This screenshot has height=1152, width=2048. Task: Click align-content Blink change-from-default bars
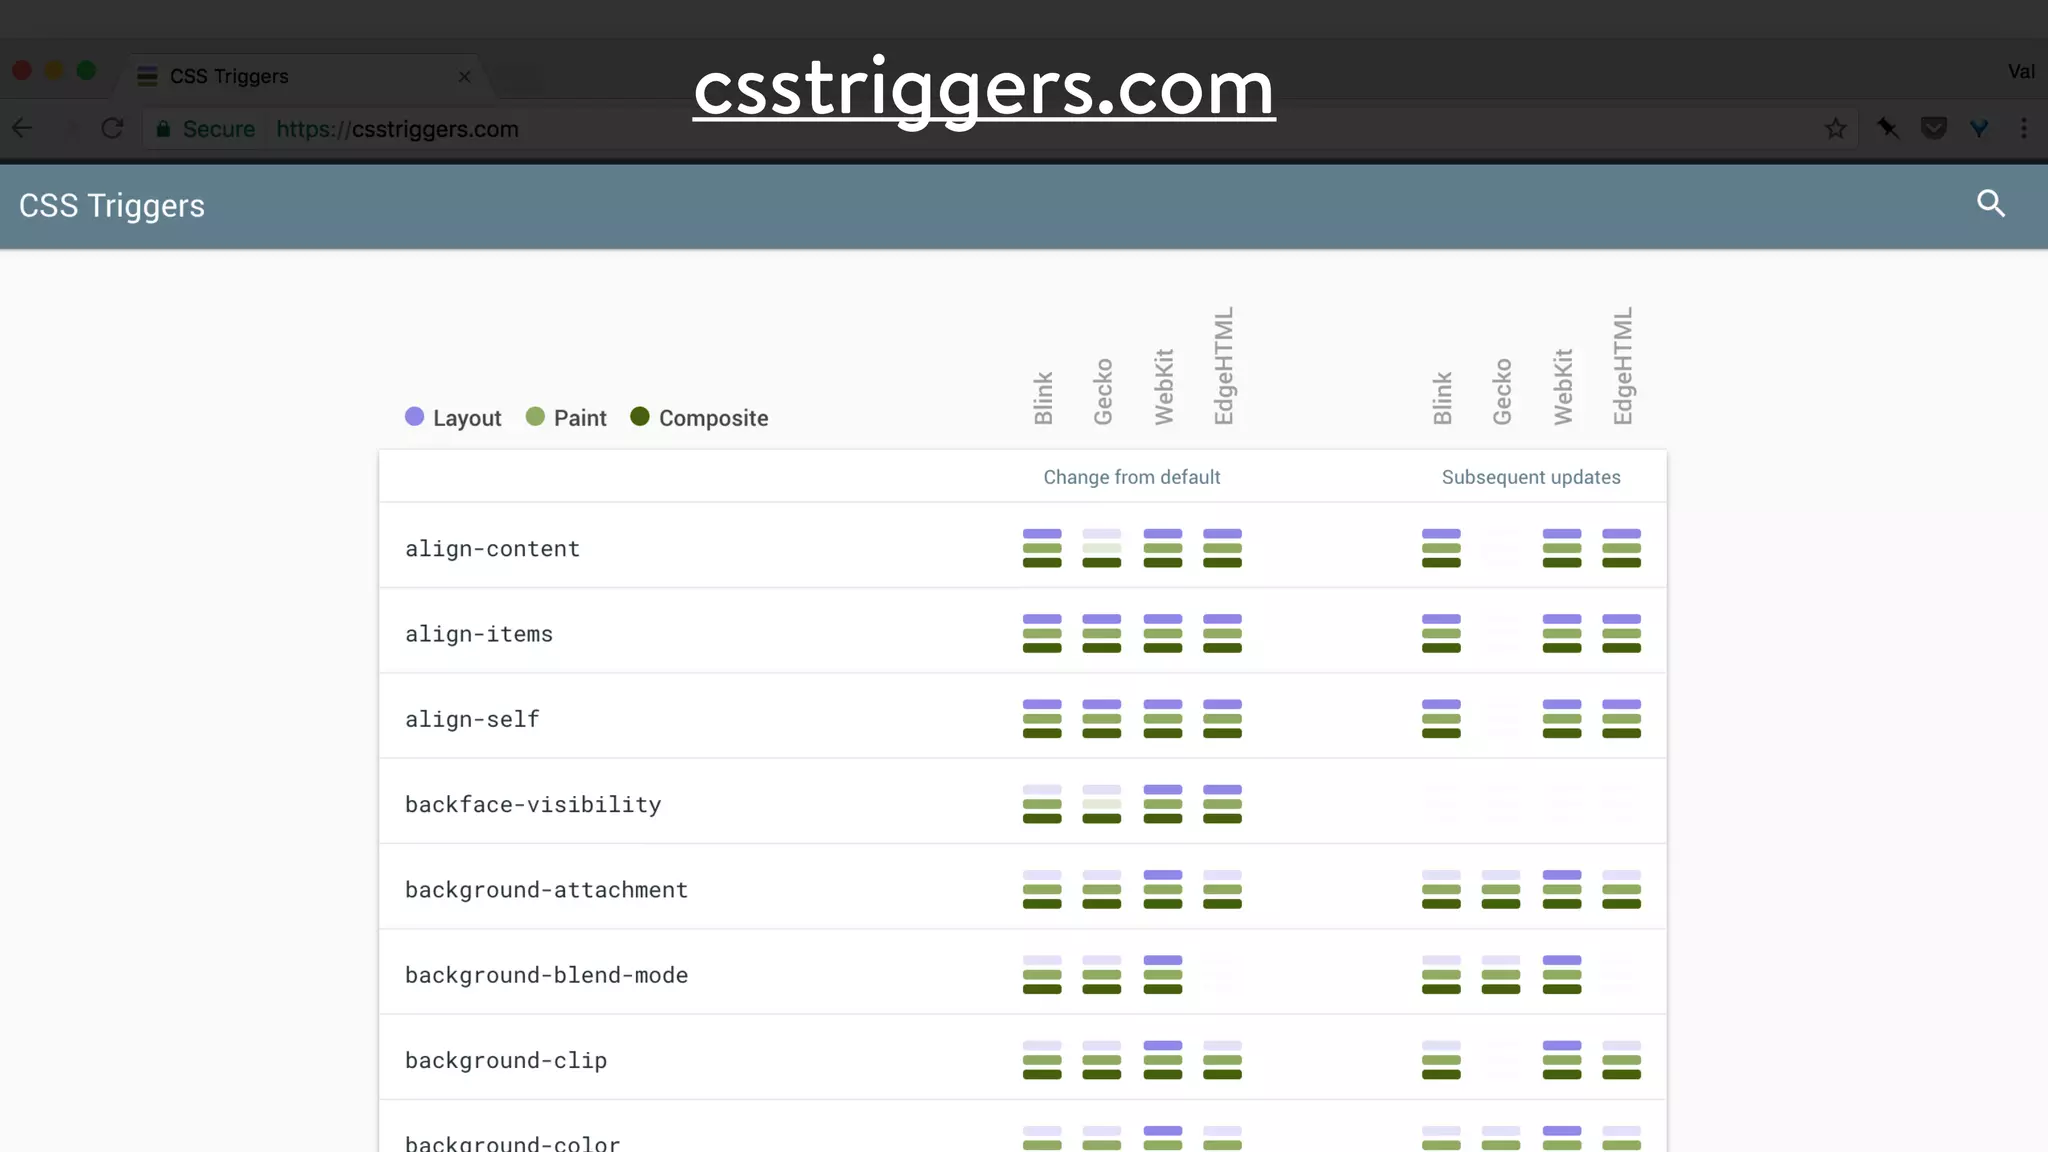point(1042,548)
